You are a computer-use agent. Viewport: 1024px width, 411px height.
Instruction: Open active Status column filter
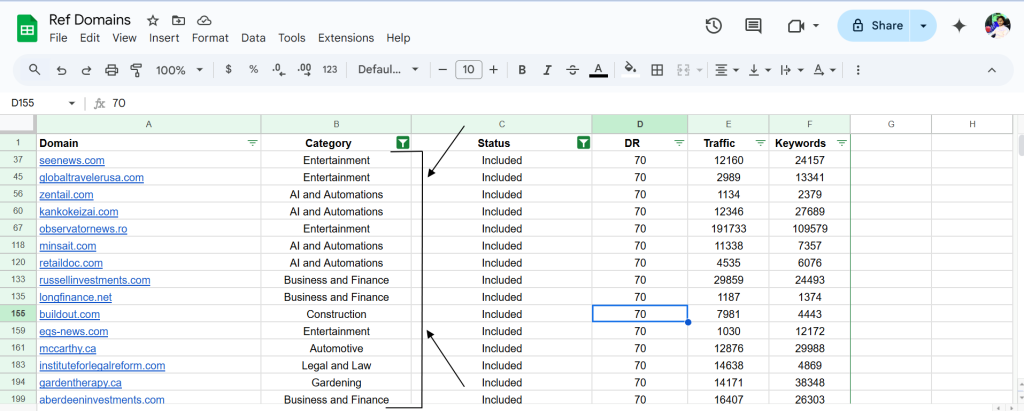click(584, 142)
